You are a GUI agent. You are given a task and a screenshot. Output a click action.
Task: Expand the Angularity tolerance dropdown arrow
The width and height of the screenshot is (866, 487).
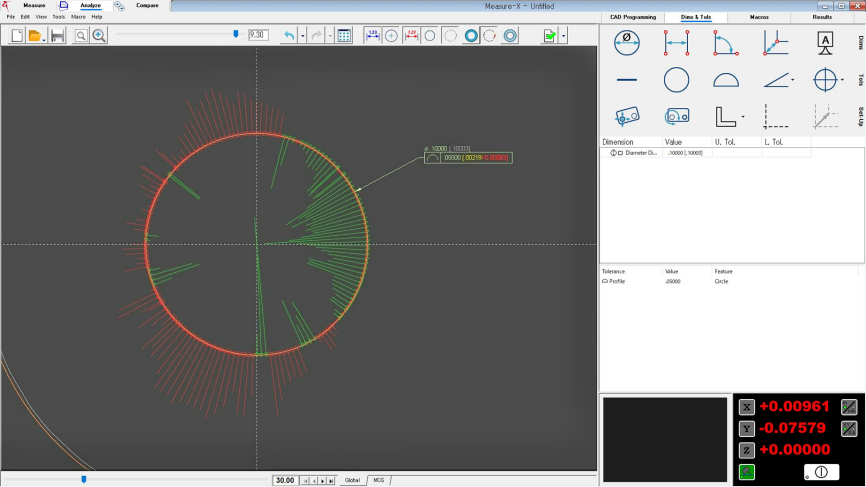pos(793,80)
